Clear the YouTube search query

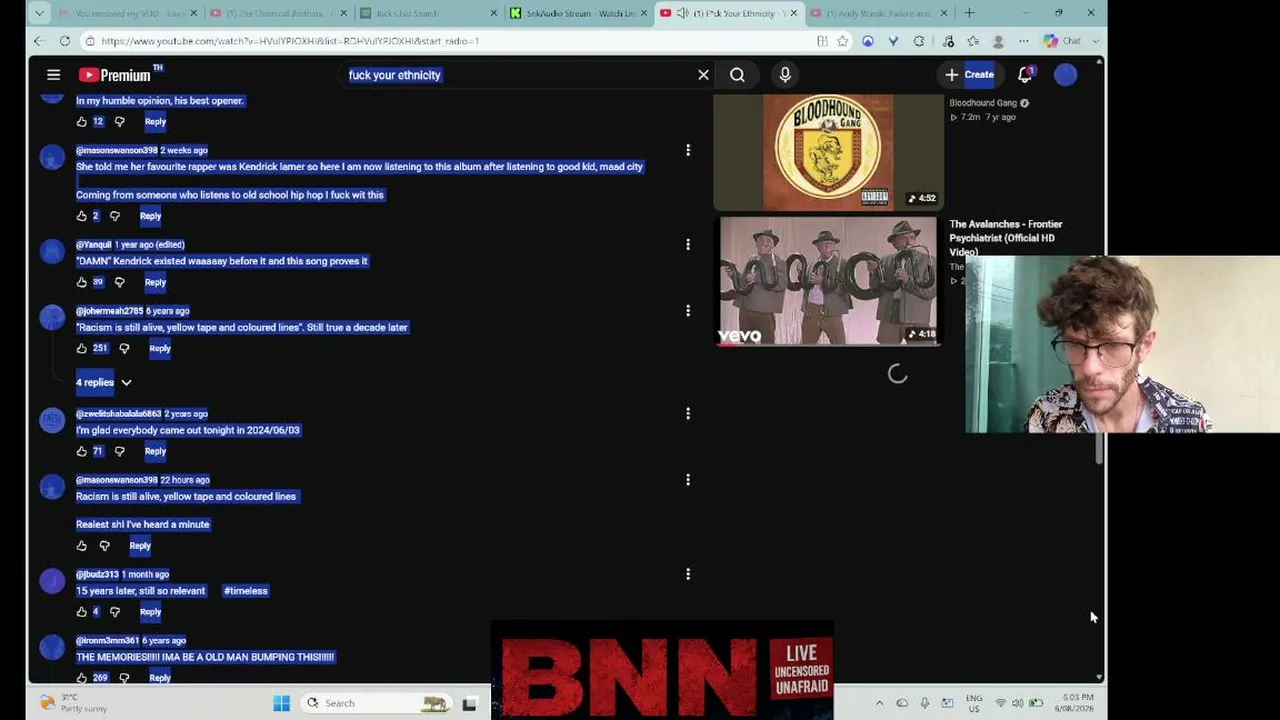coord(703,75)
